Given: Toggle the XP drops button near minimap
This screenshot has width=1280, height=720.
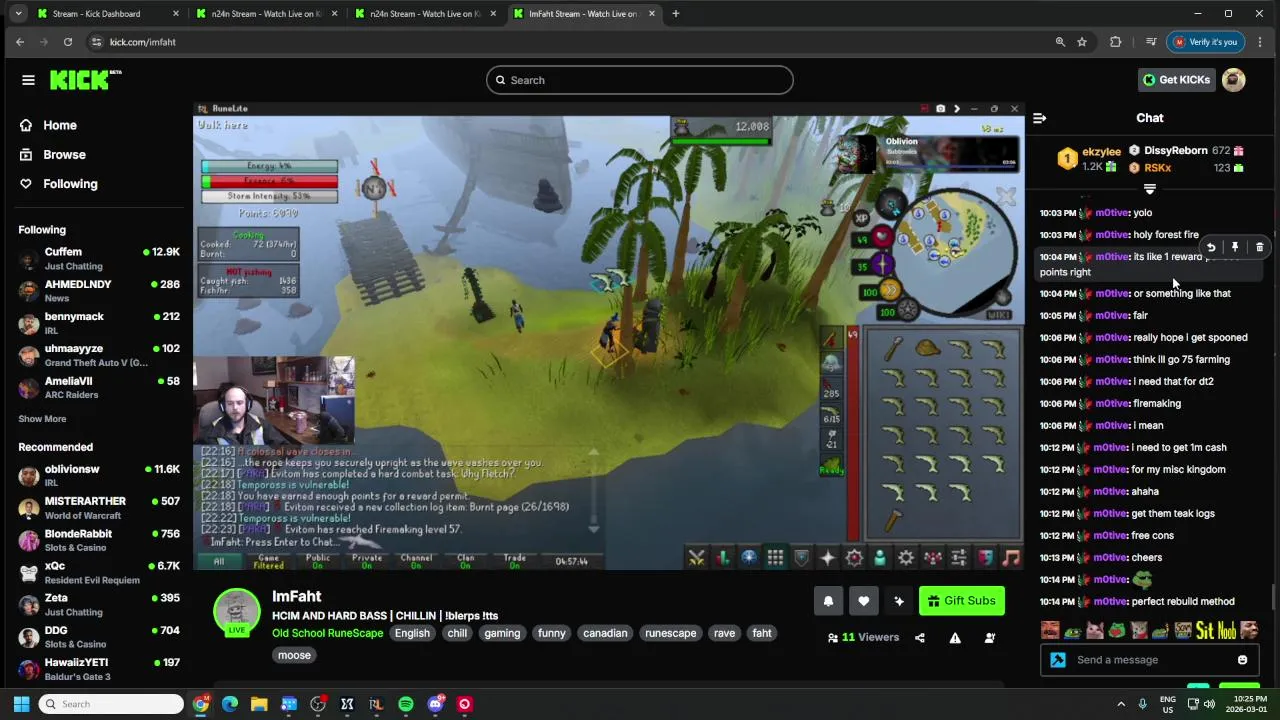Looking at the screenshot, I should [x=862, y=217].
